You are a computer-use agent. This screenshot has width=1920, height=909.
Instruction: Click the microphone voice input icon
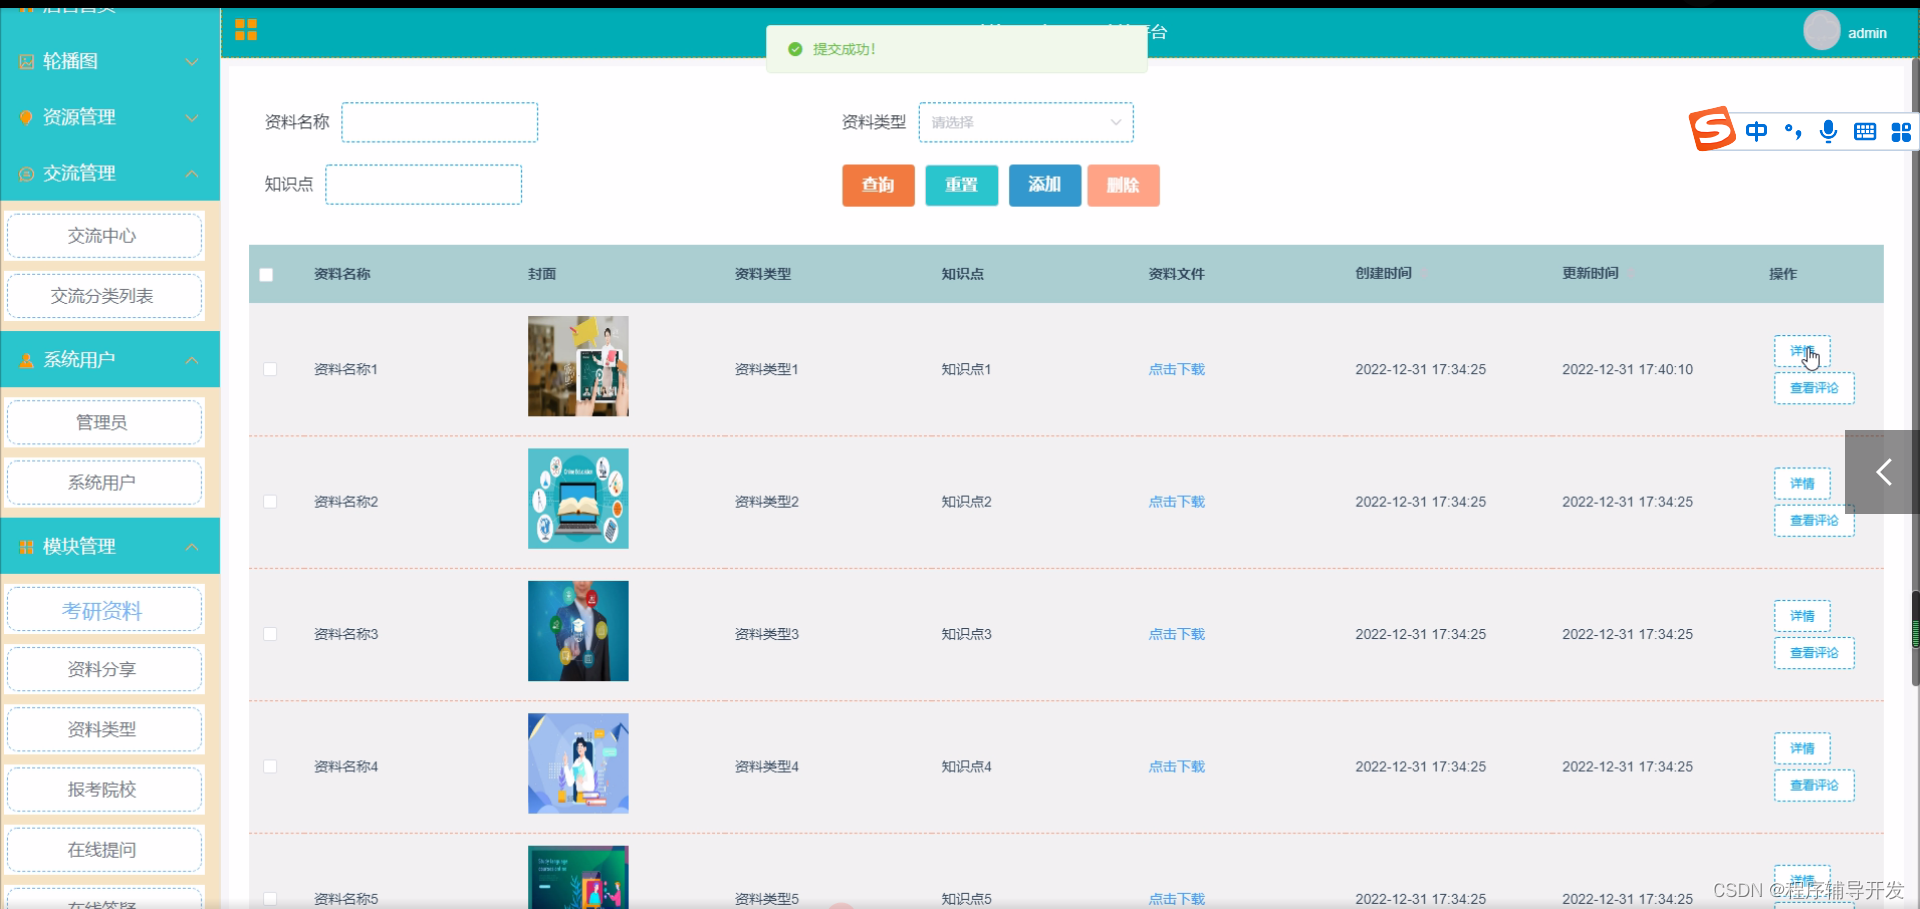click(1828, 131)
